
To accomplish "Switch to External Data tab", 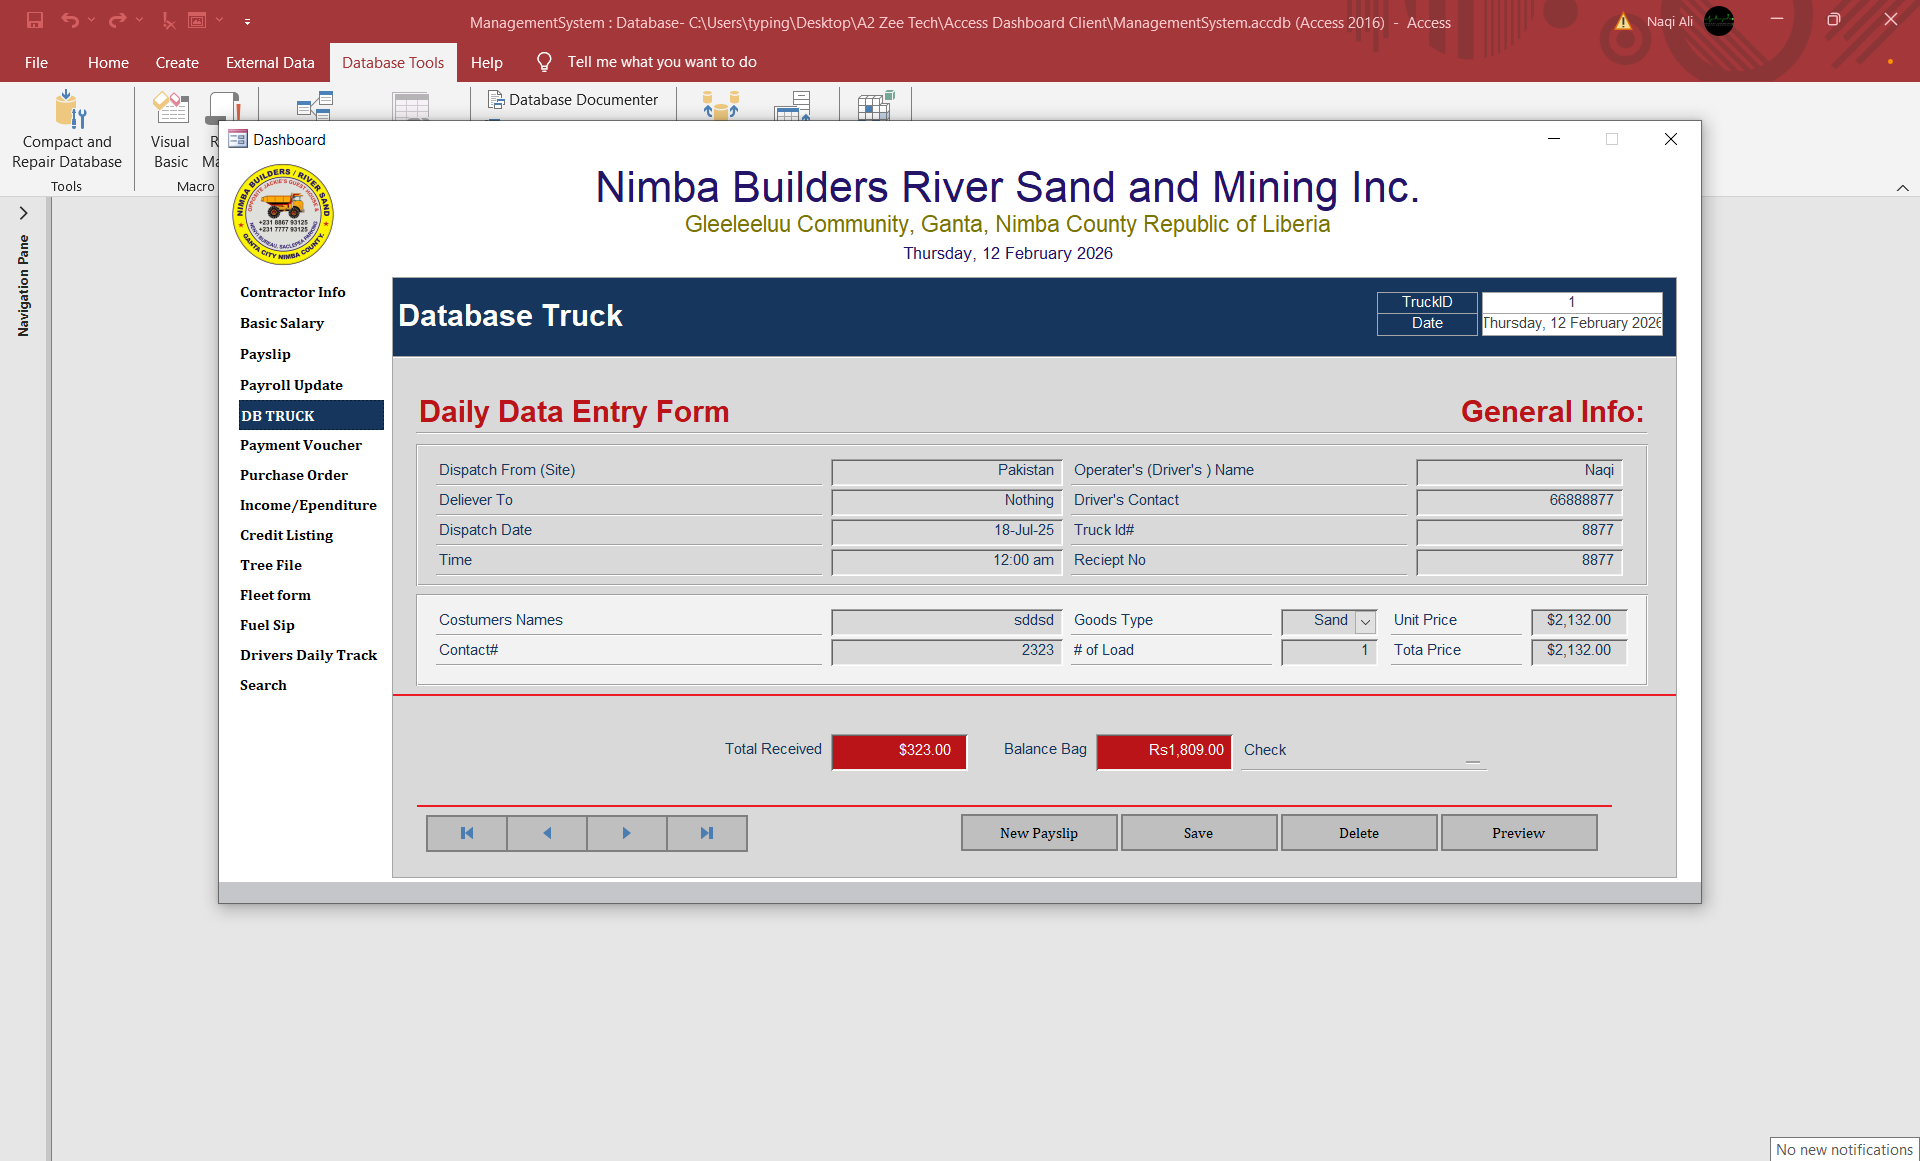I will (270, 62).
